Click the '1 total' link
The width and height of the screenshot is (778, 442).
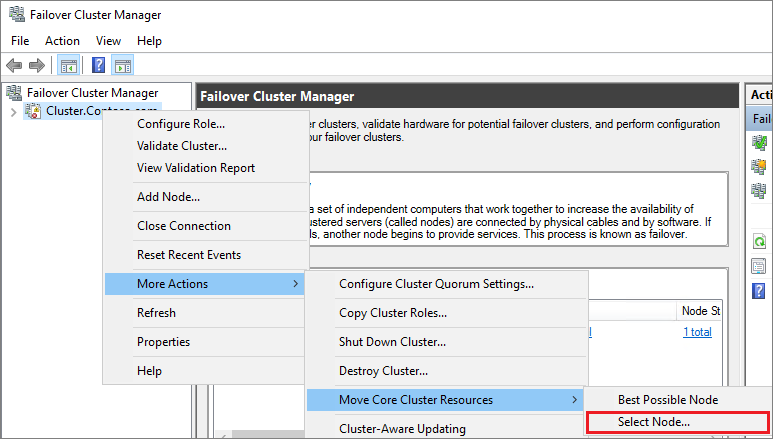click(697, 332)
